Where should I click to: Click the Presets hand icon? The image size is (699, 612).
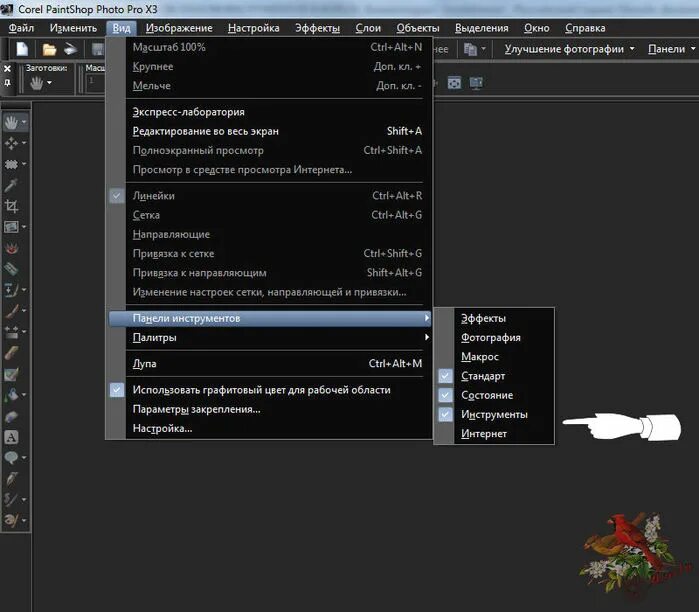click(37, 83)
